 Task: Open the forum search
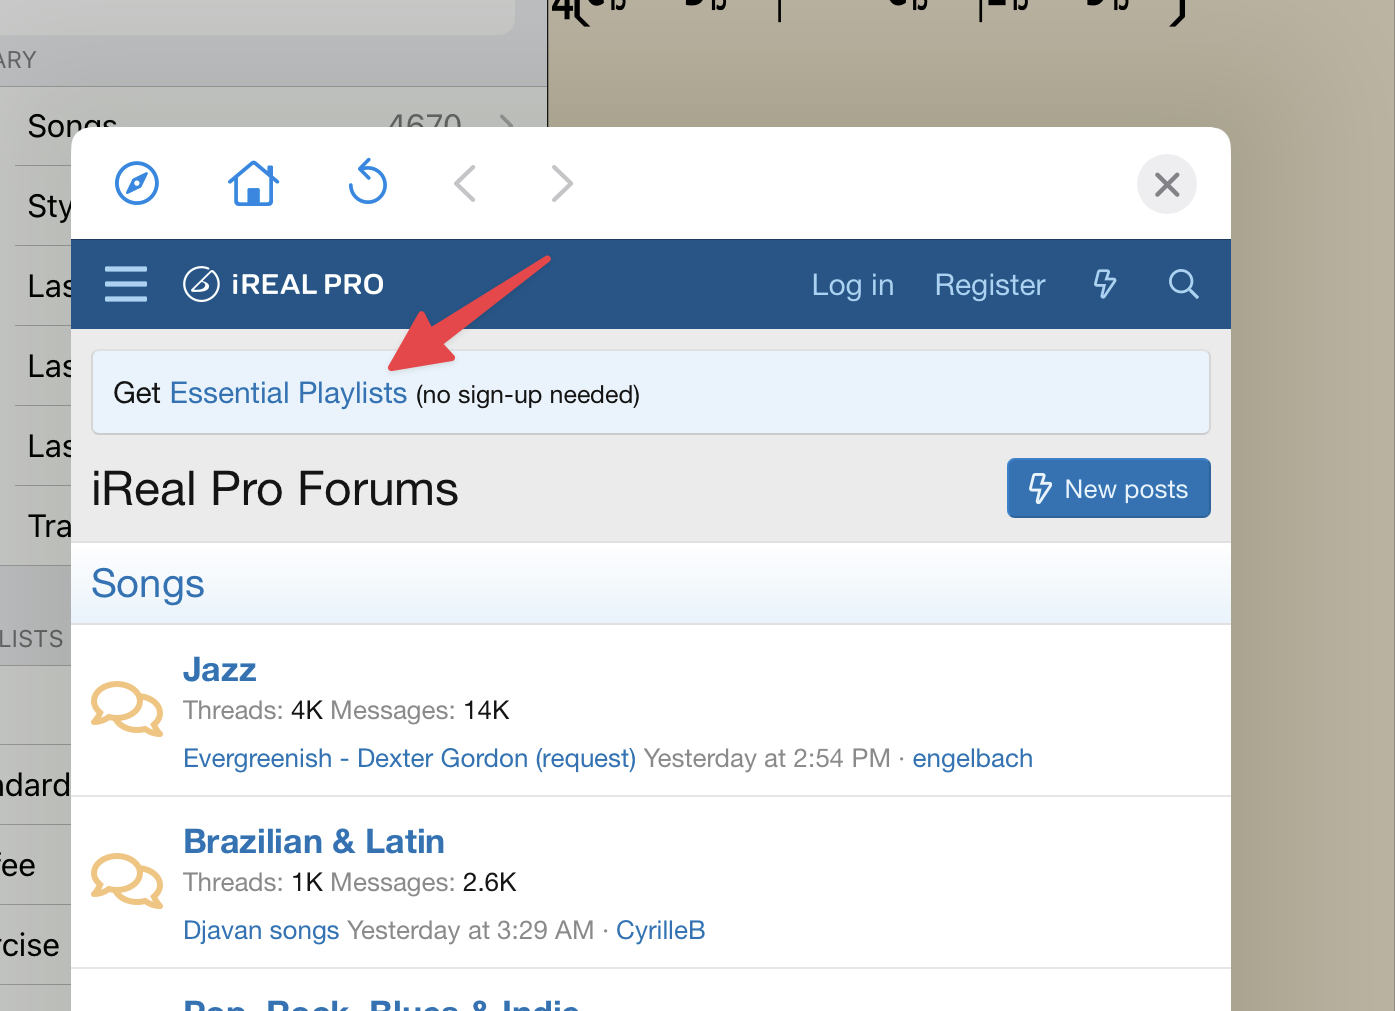pos(1183,285)
